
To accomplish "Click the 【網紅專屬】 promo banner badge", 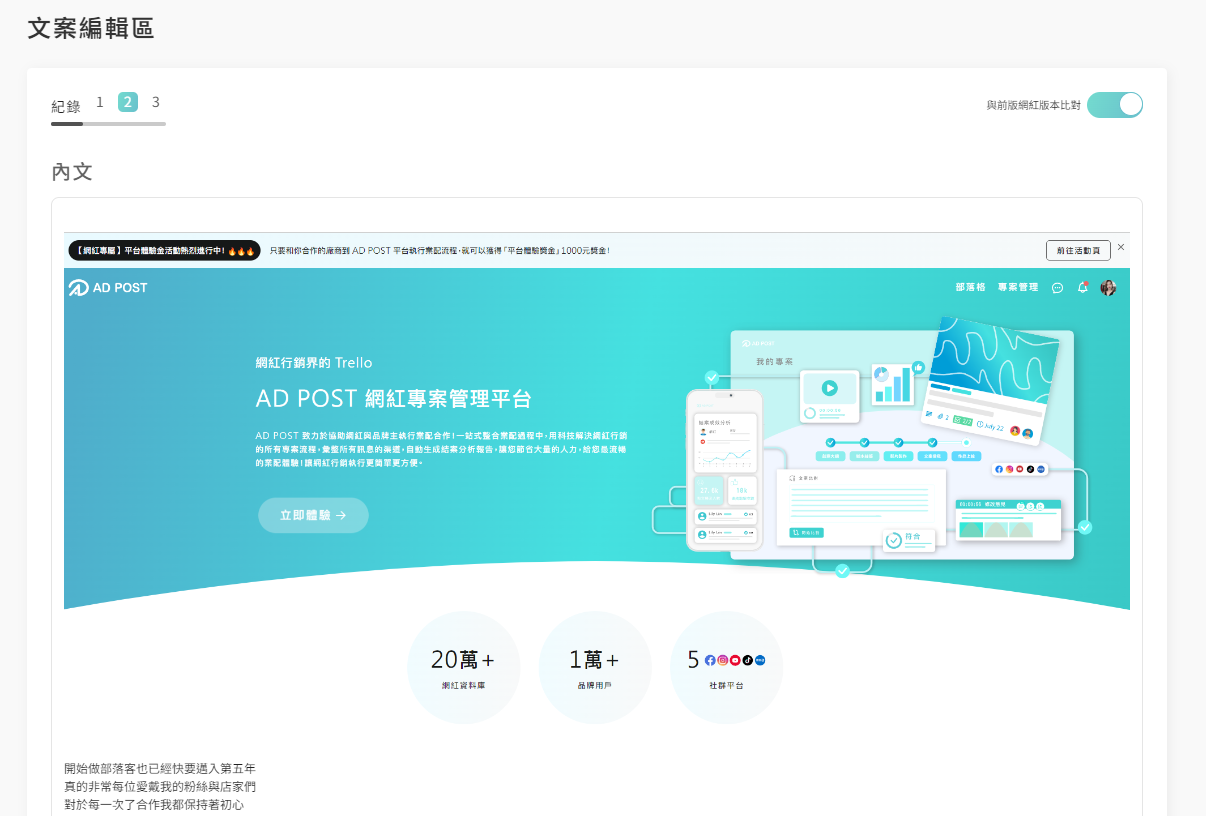I will tap(164, 250).
